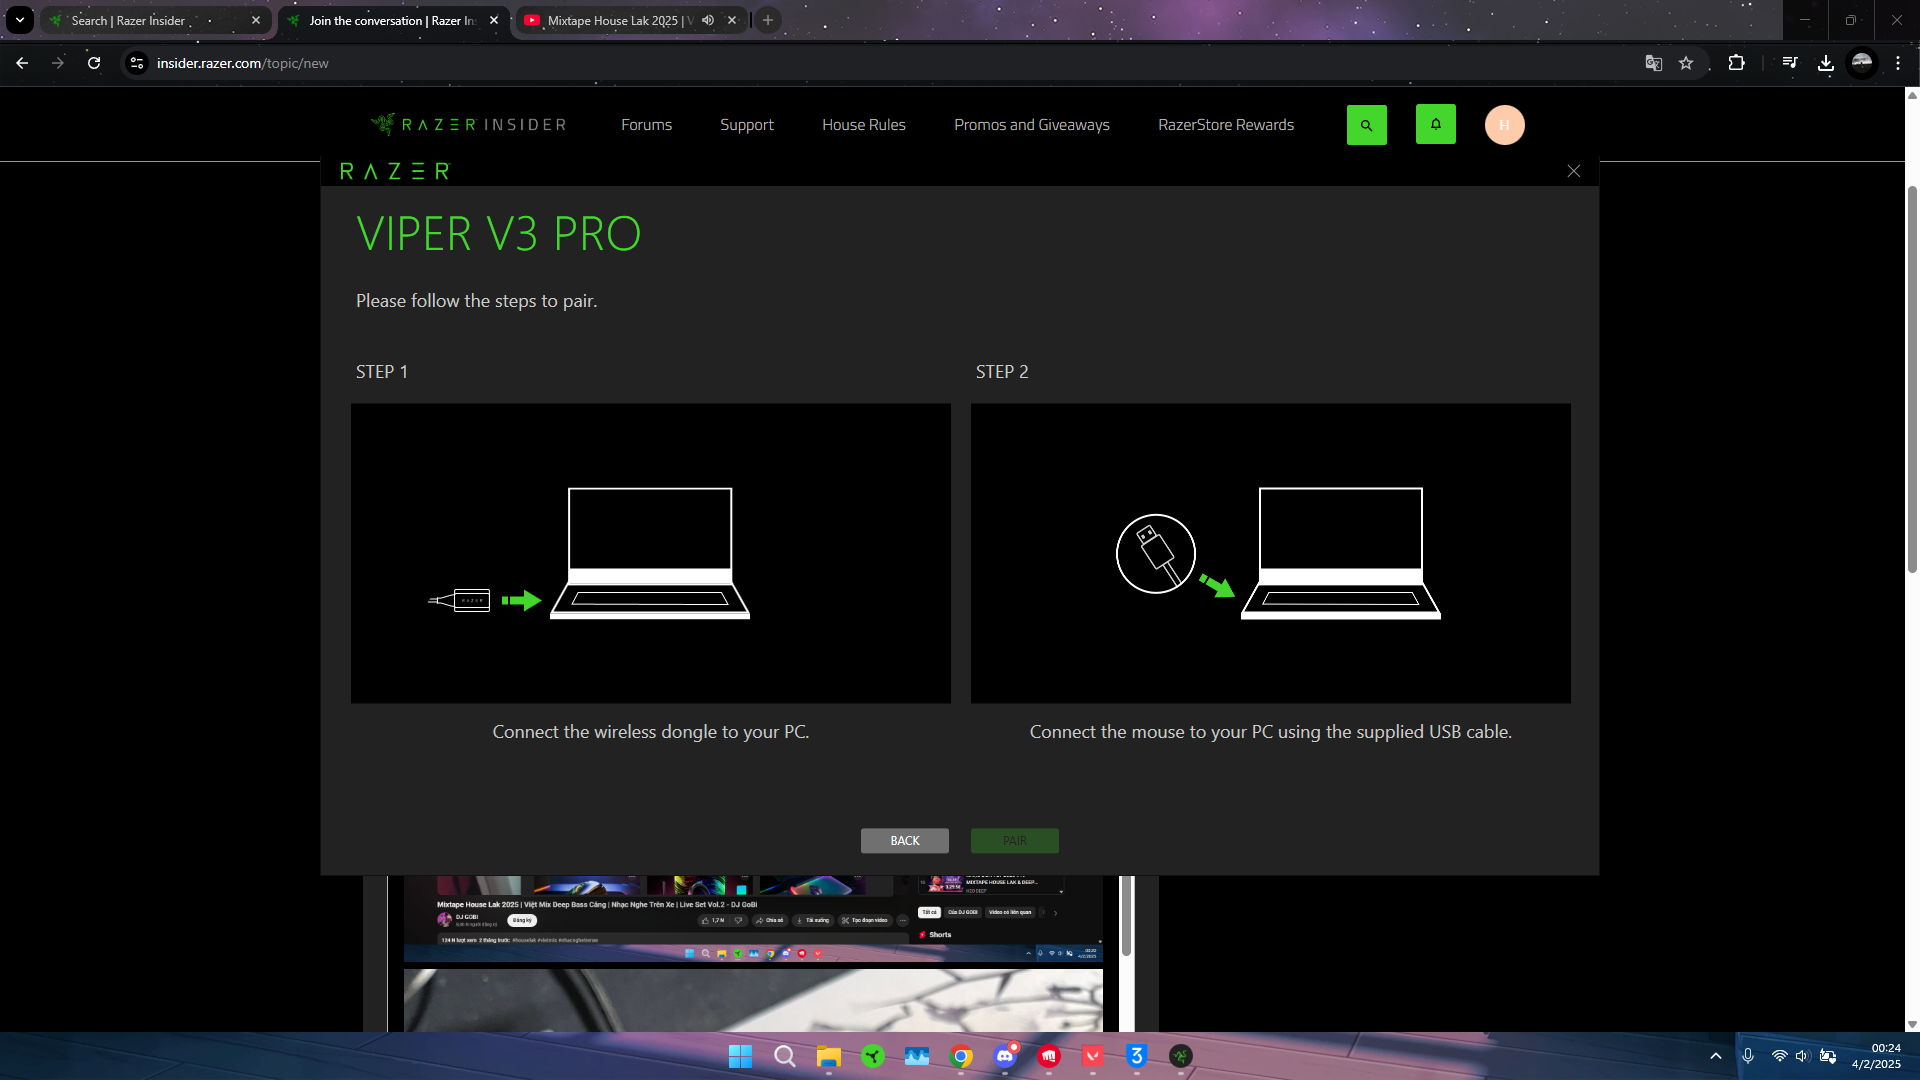The image size is (1920, 1080).
Task: Click the YouTube screenshot thumbnail below dialog
Action: pos(753,919)
